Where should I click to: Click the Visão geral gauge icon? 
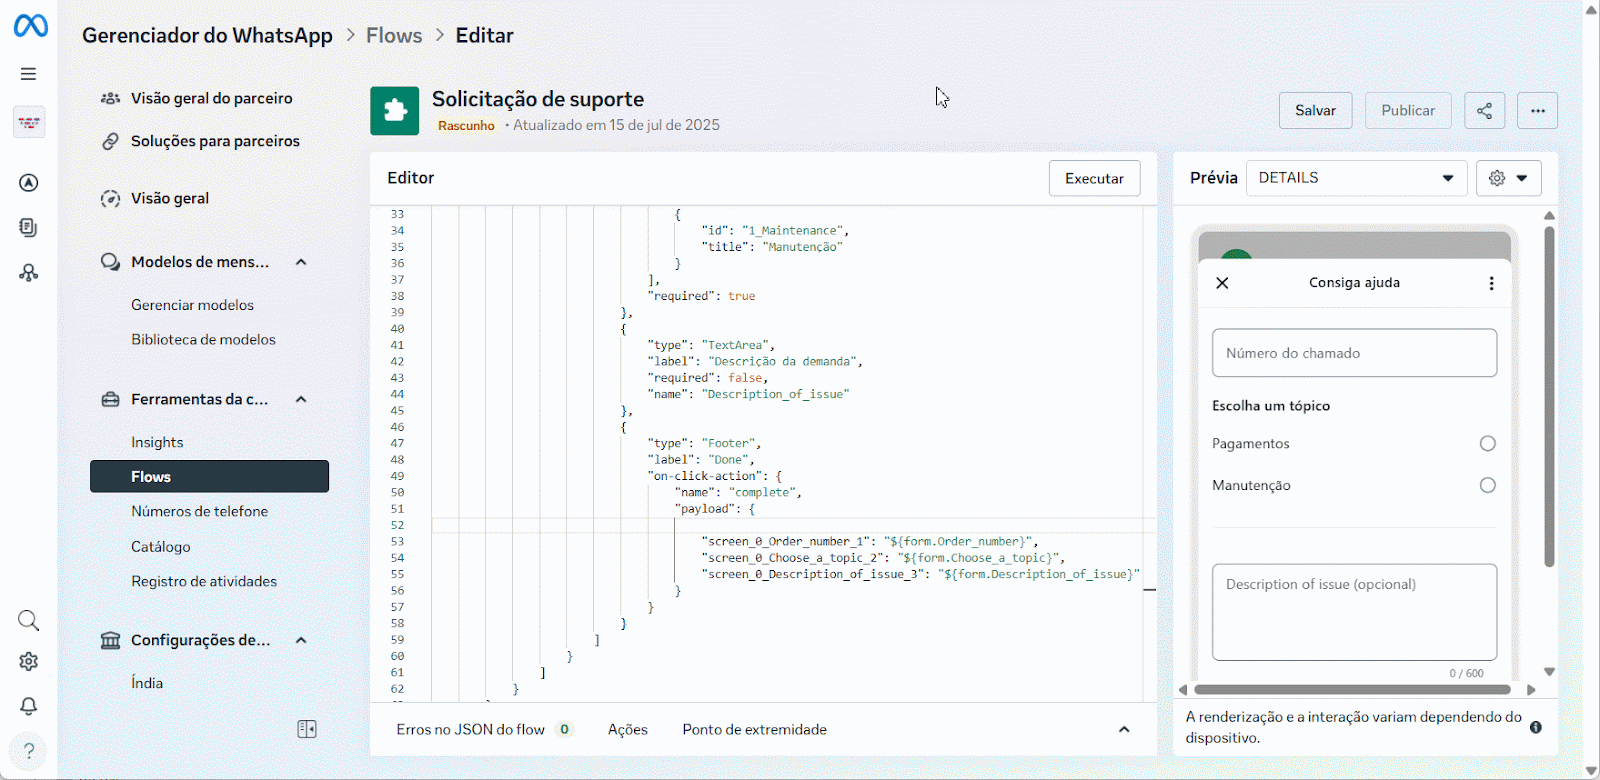pyautogui.click(x=111, y=198)
